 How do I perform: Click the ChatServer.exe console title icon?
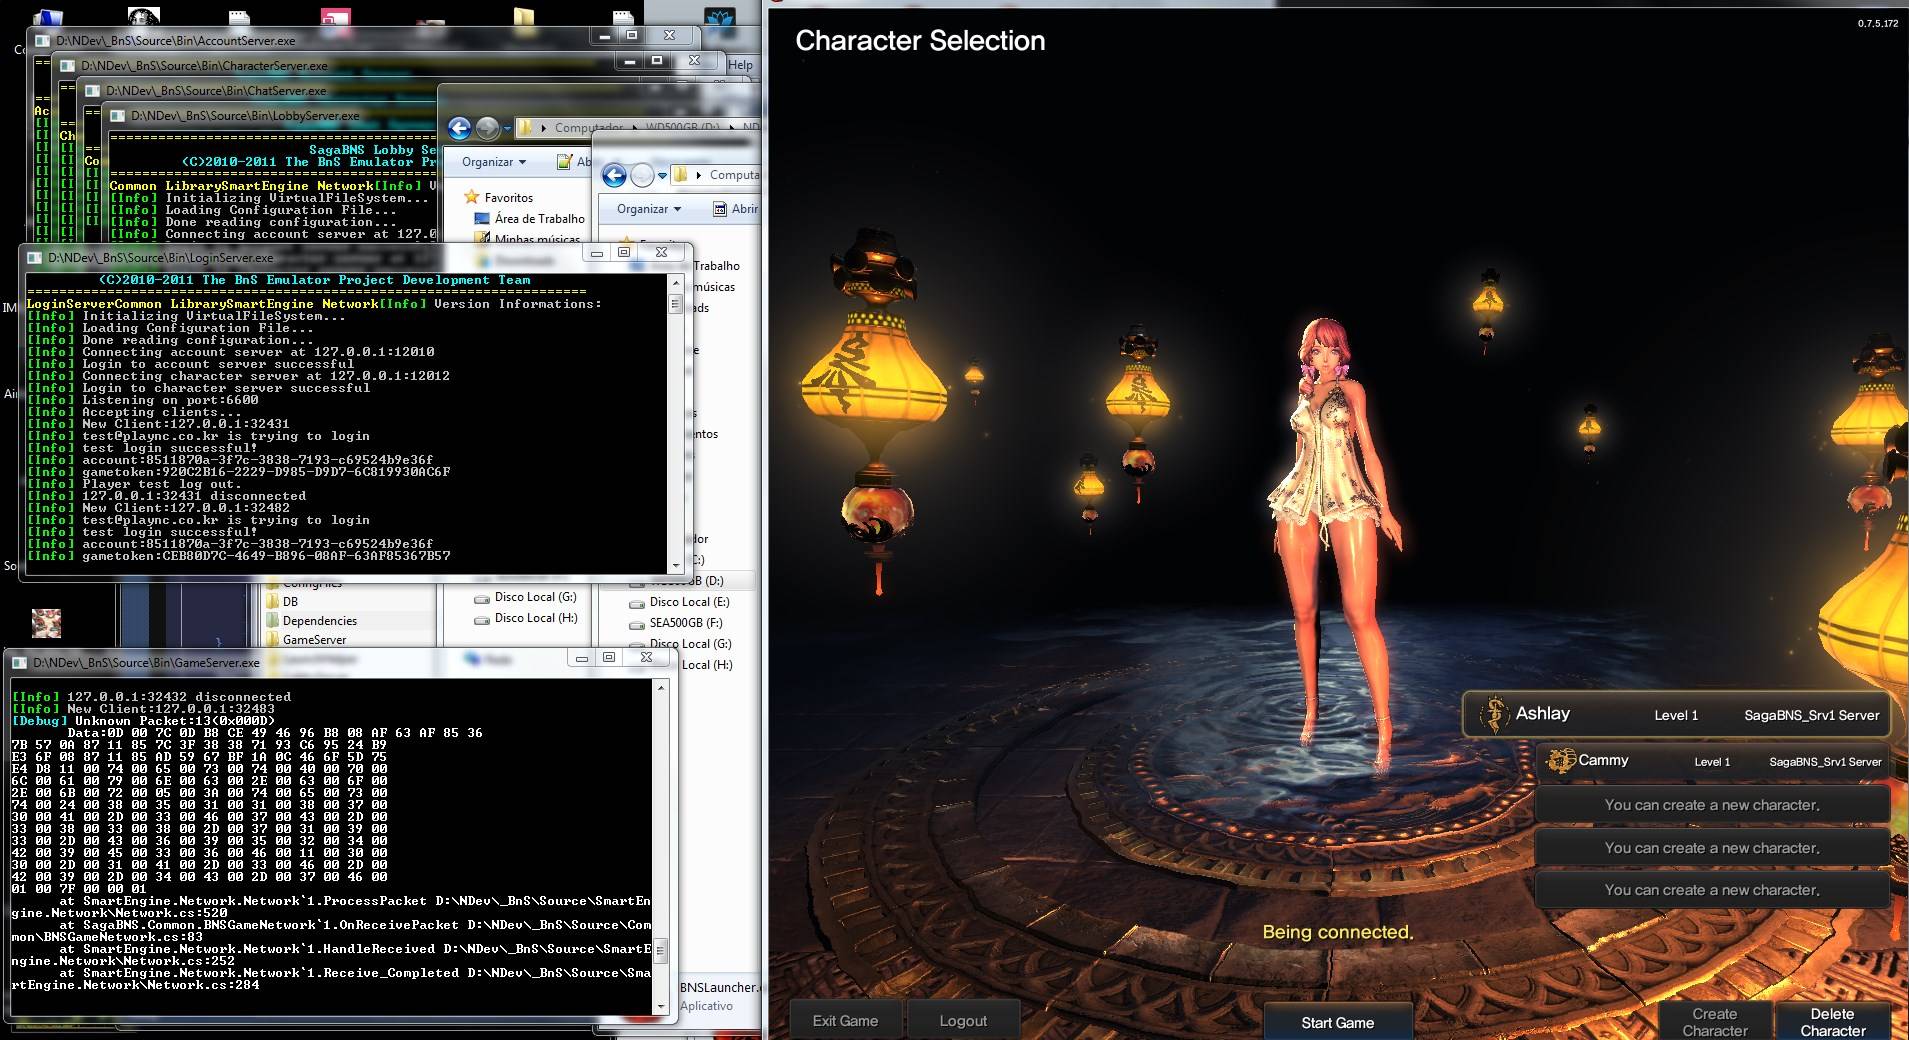(x=93, y=91)
